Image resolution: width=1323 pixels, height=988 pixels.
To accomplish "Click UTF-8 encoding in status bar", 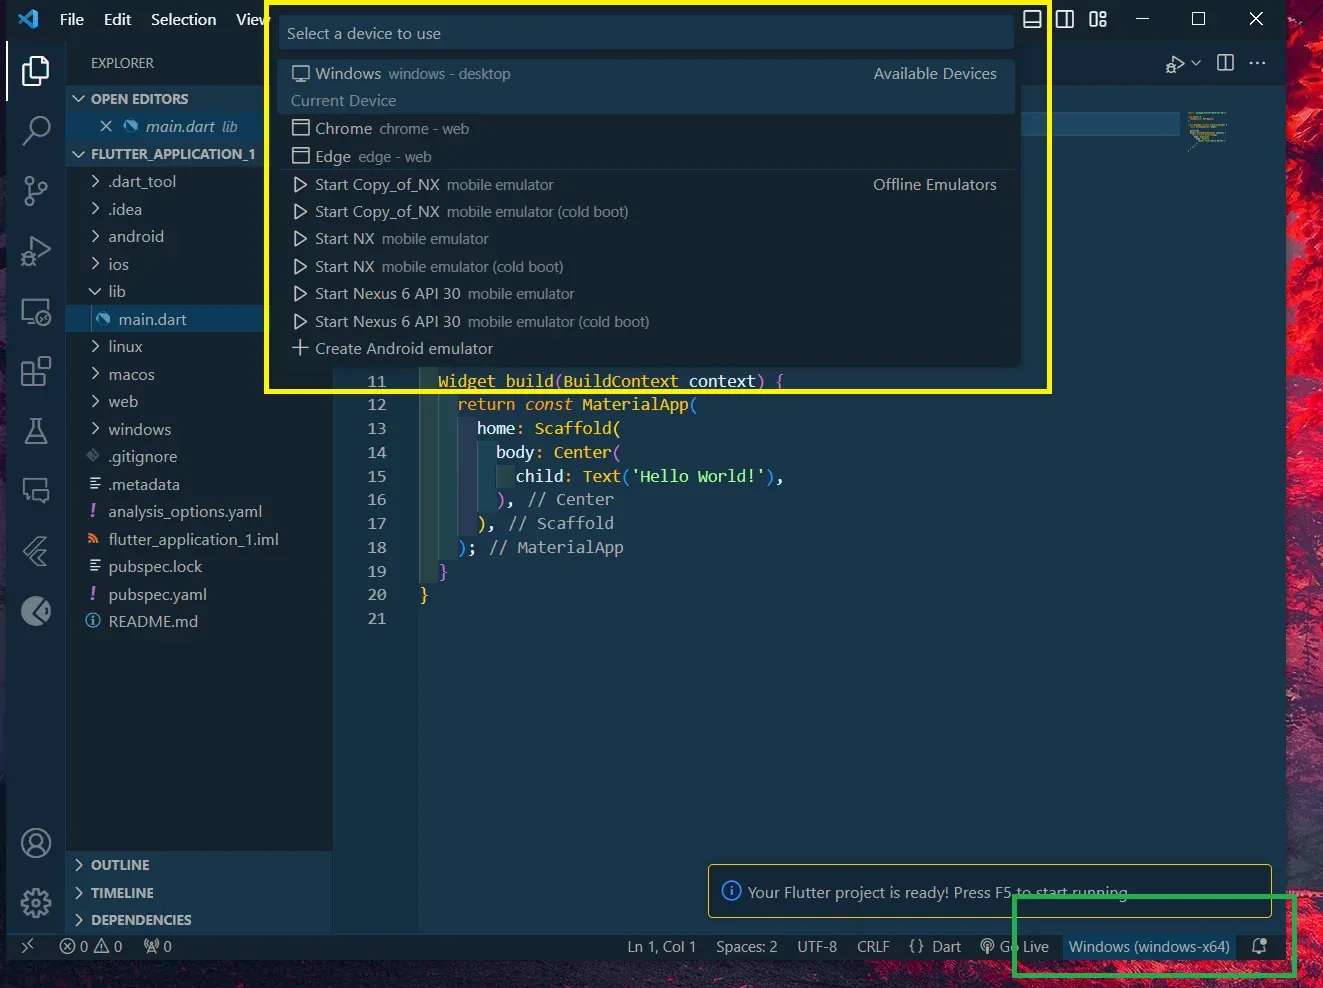I will coord(817,946).
